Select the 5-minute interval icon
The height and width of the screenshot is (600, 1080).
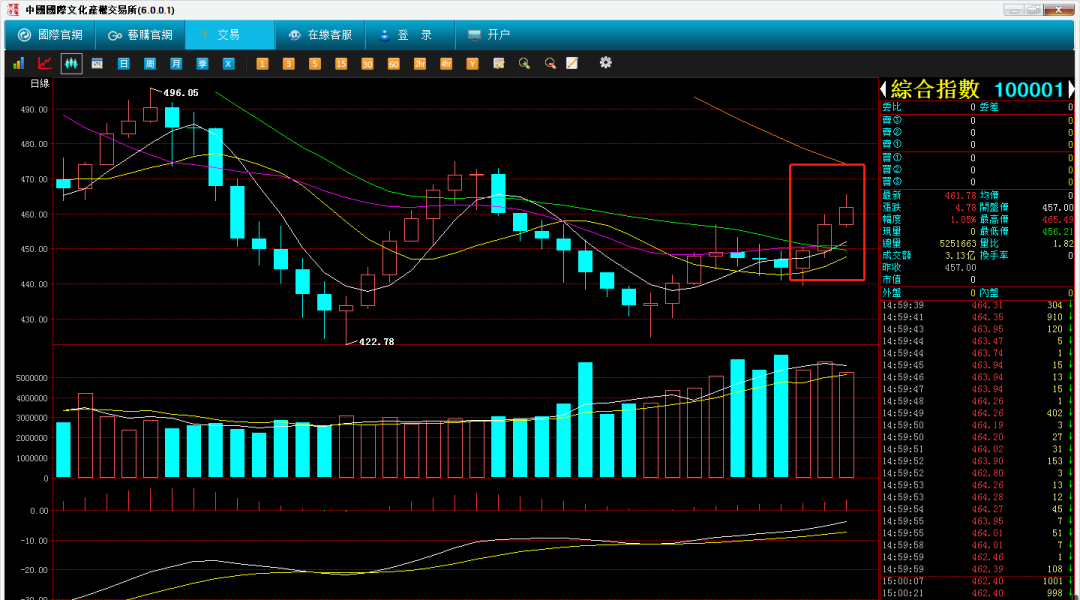pos(315,63)
